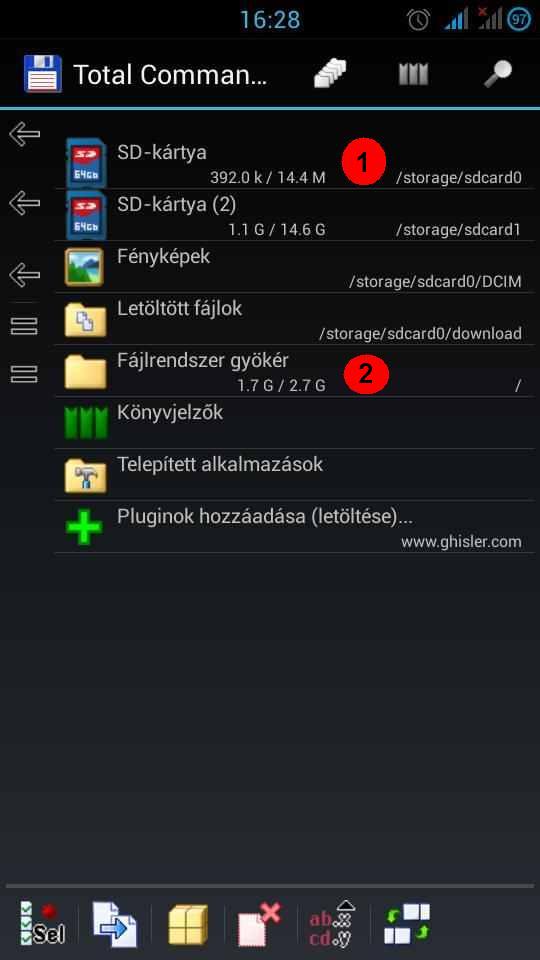Open SD-kártya at /storage/sdcard0
The width and height of the screenshot is (540, 960).
pyautogui.click(x=294, y=163)
